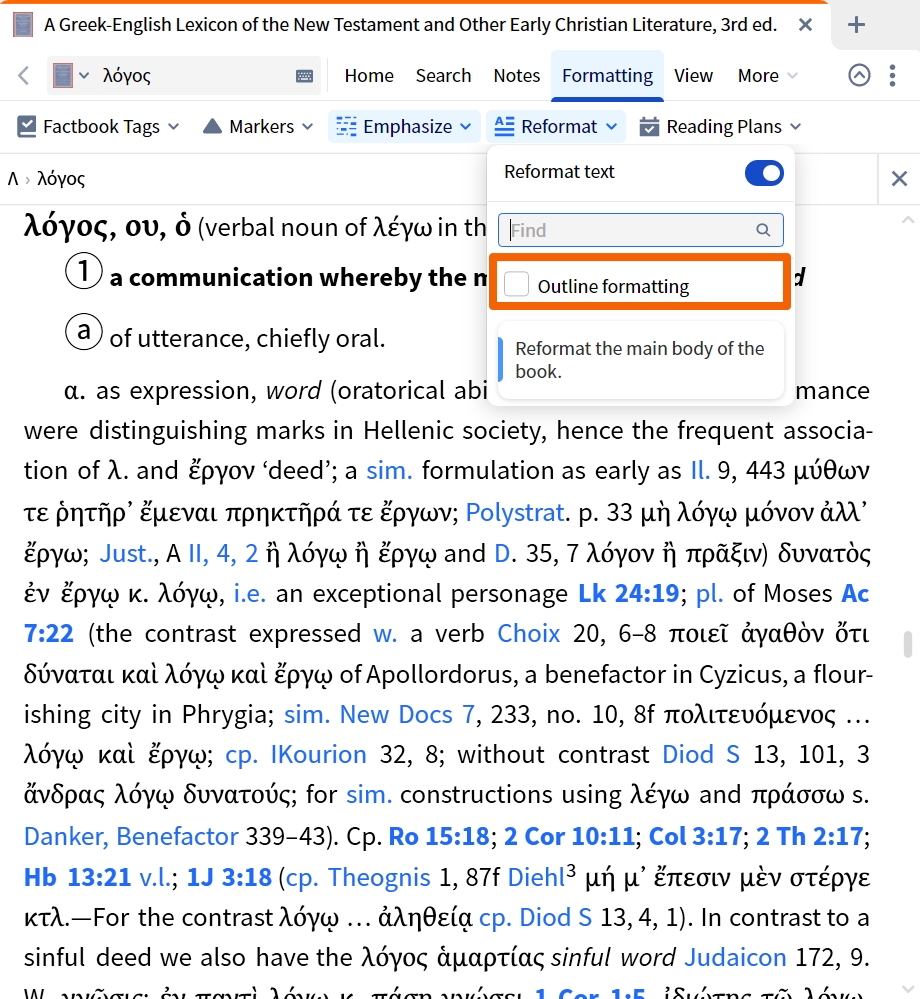Click the Reading Plans calendar icon

coord(649,126)
